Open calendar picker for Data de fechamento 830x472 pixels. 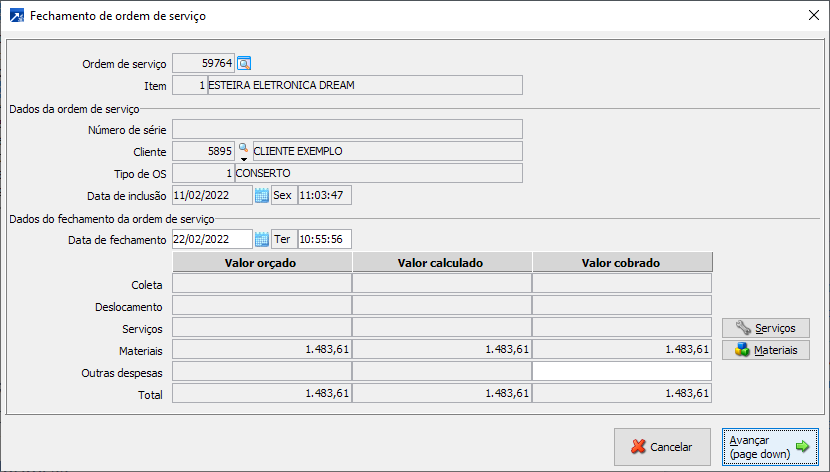(x=262, y=239)
